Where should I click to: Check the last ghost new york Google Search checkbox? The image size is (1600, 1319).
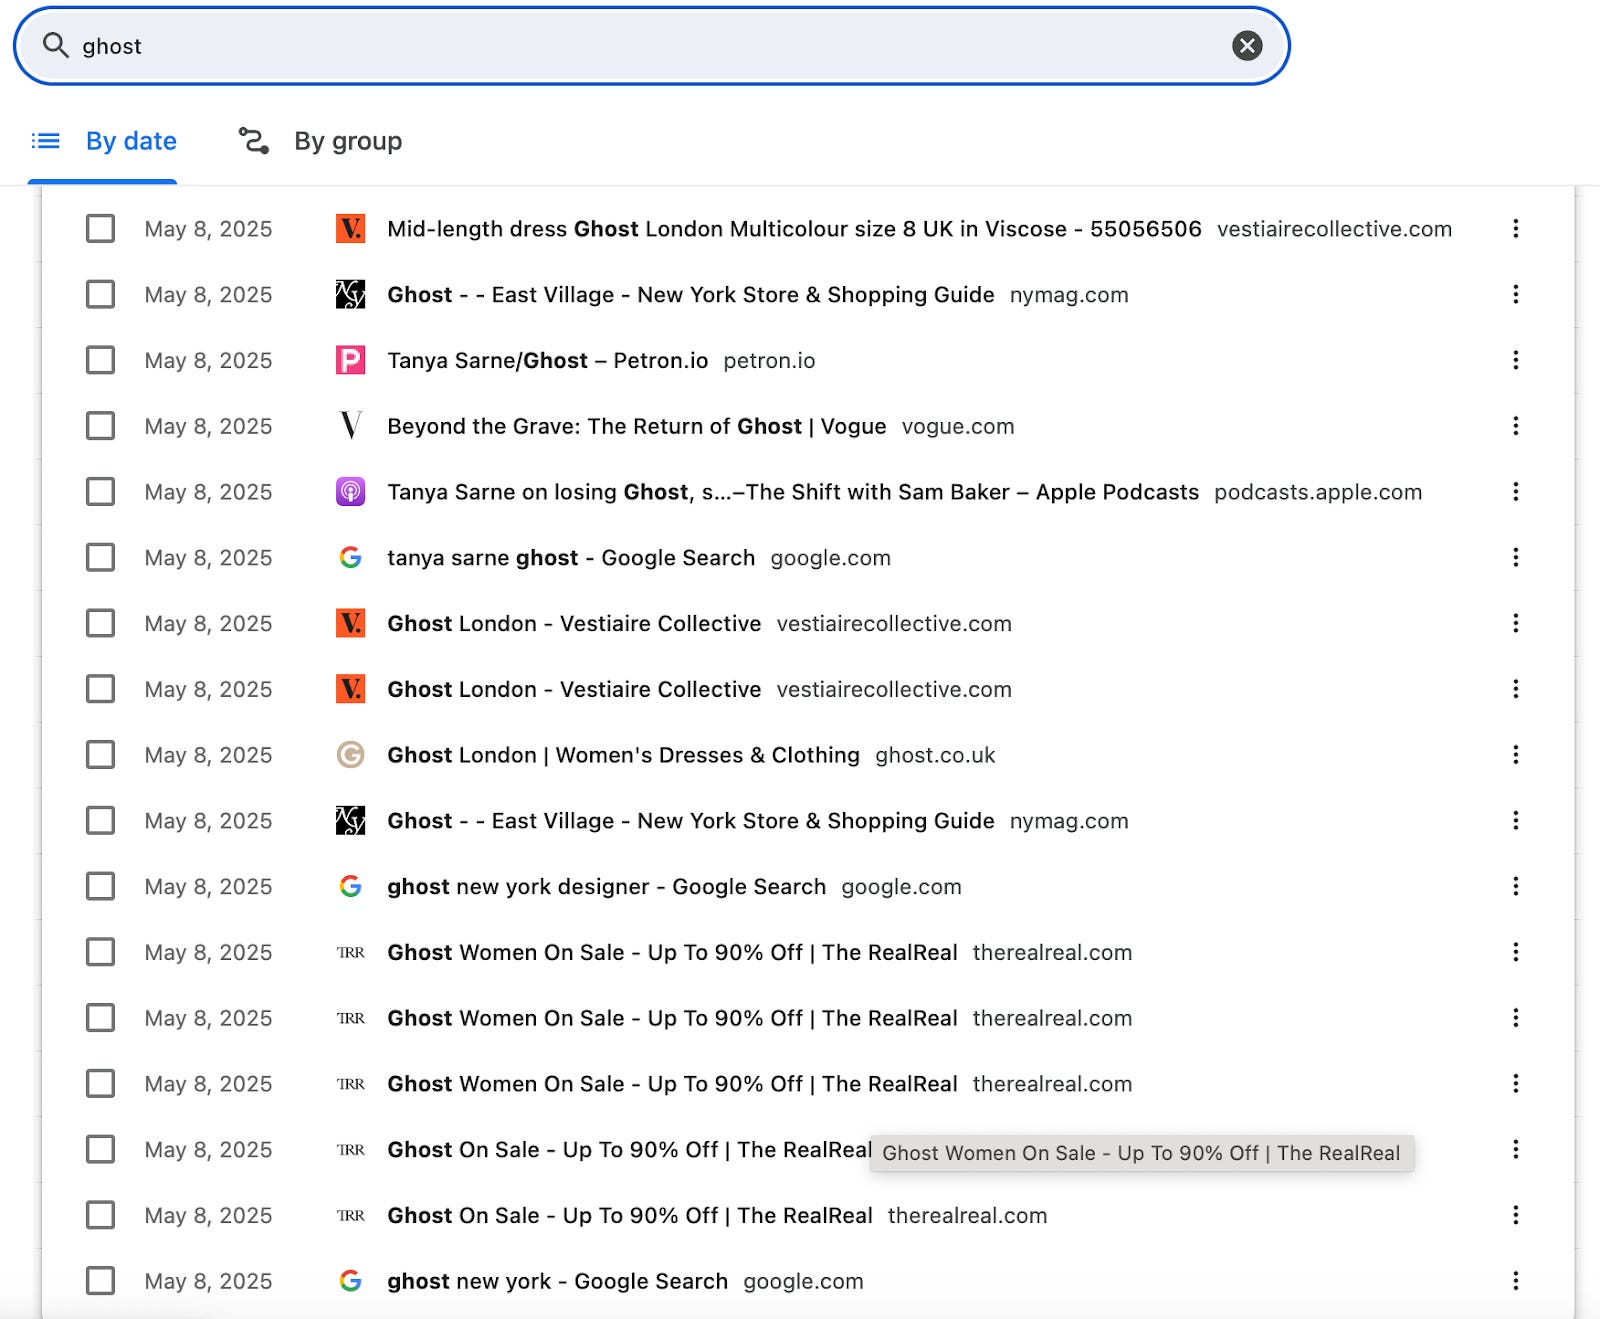pyautogui.click(x=100, y=1281)
